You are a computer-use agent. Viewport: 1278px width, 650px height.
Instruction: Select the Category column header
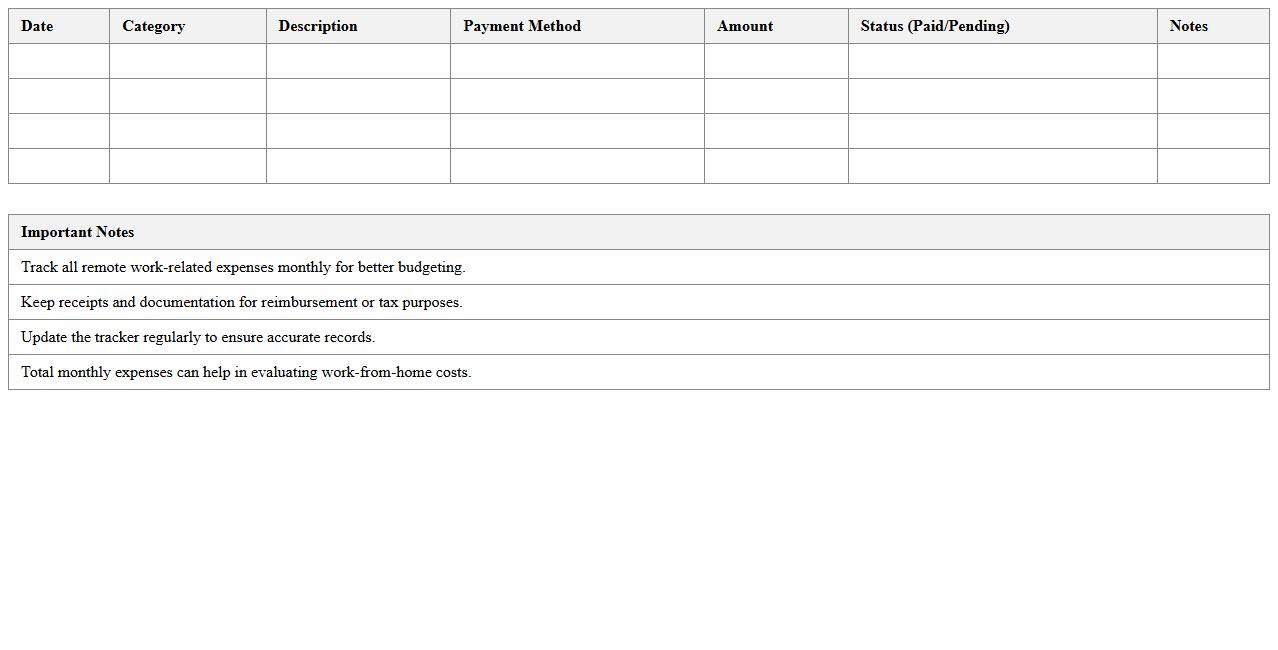click(154, 26)
